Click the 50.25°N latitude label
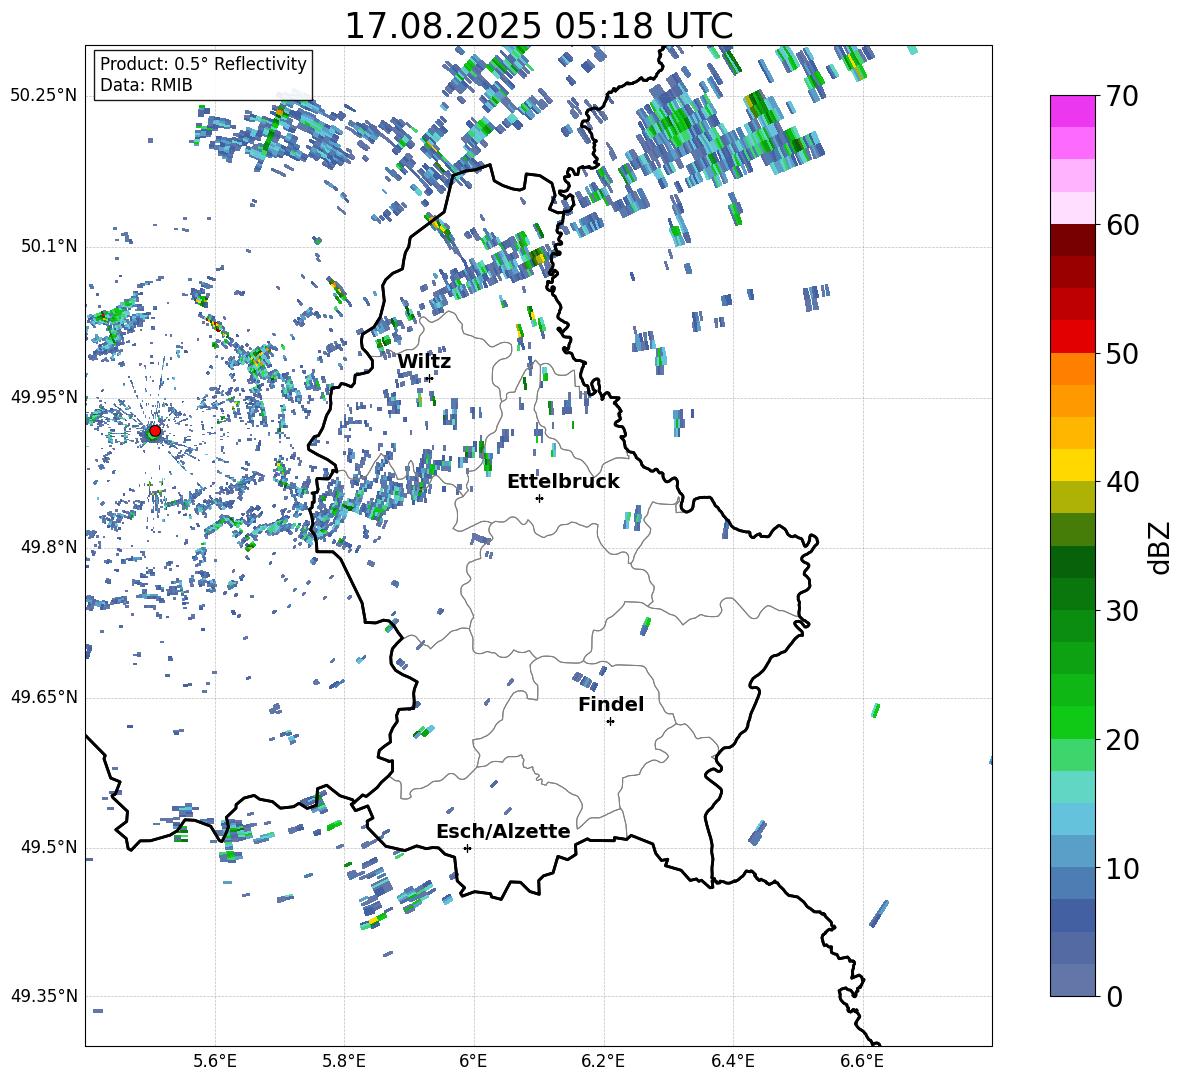The image size is (1184, 1081). click(44, 96)
